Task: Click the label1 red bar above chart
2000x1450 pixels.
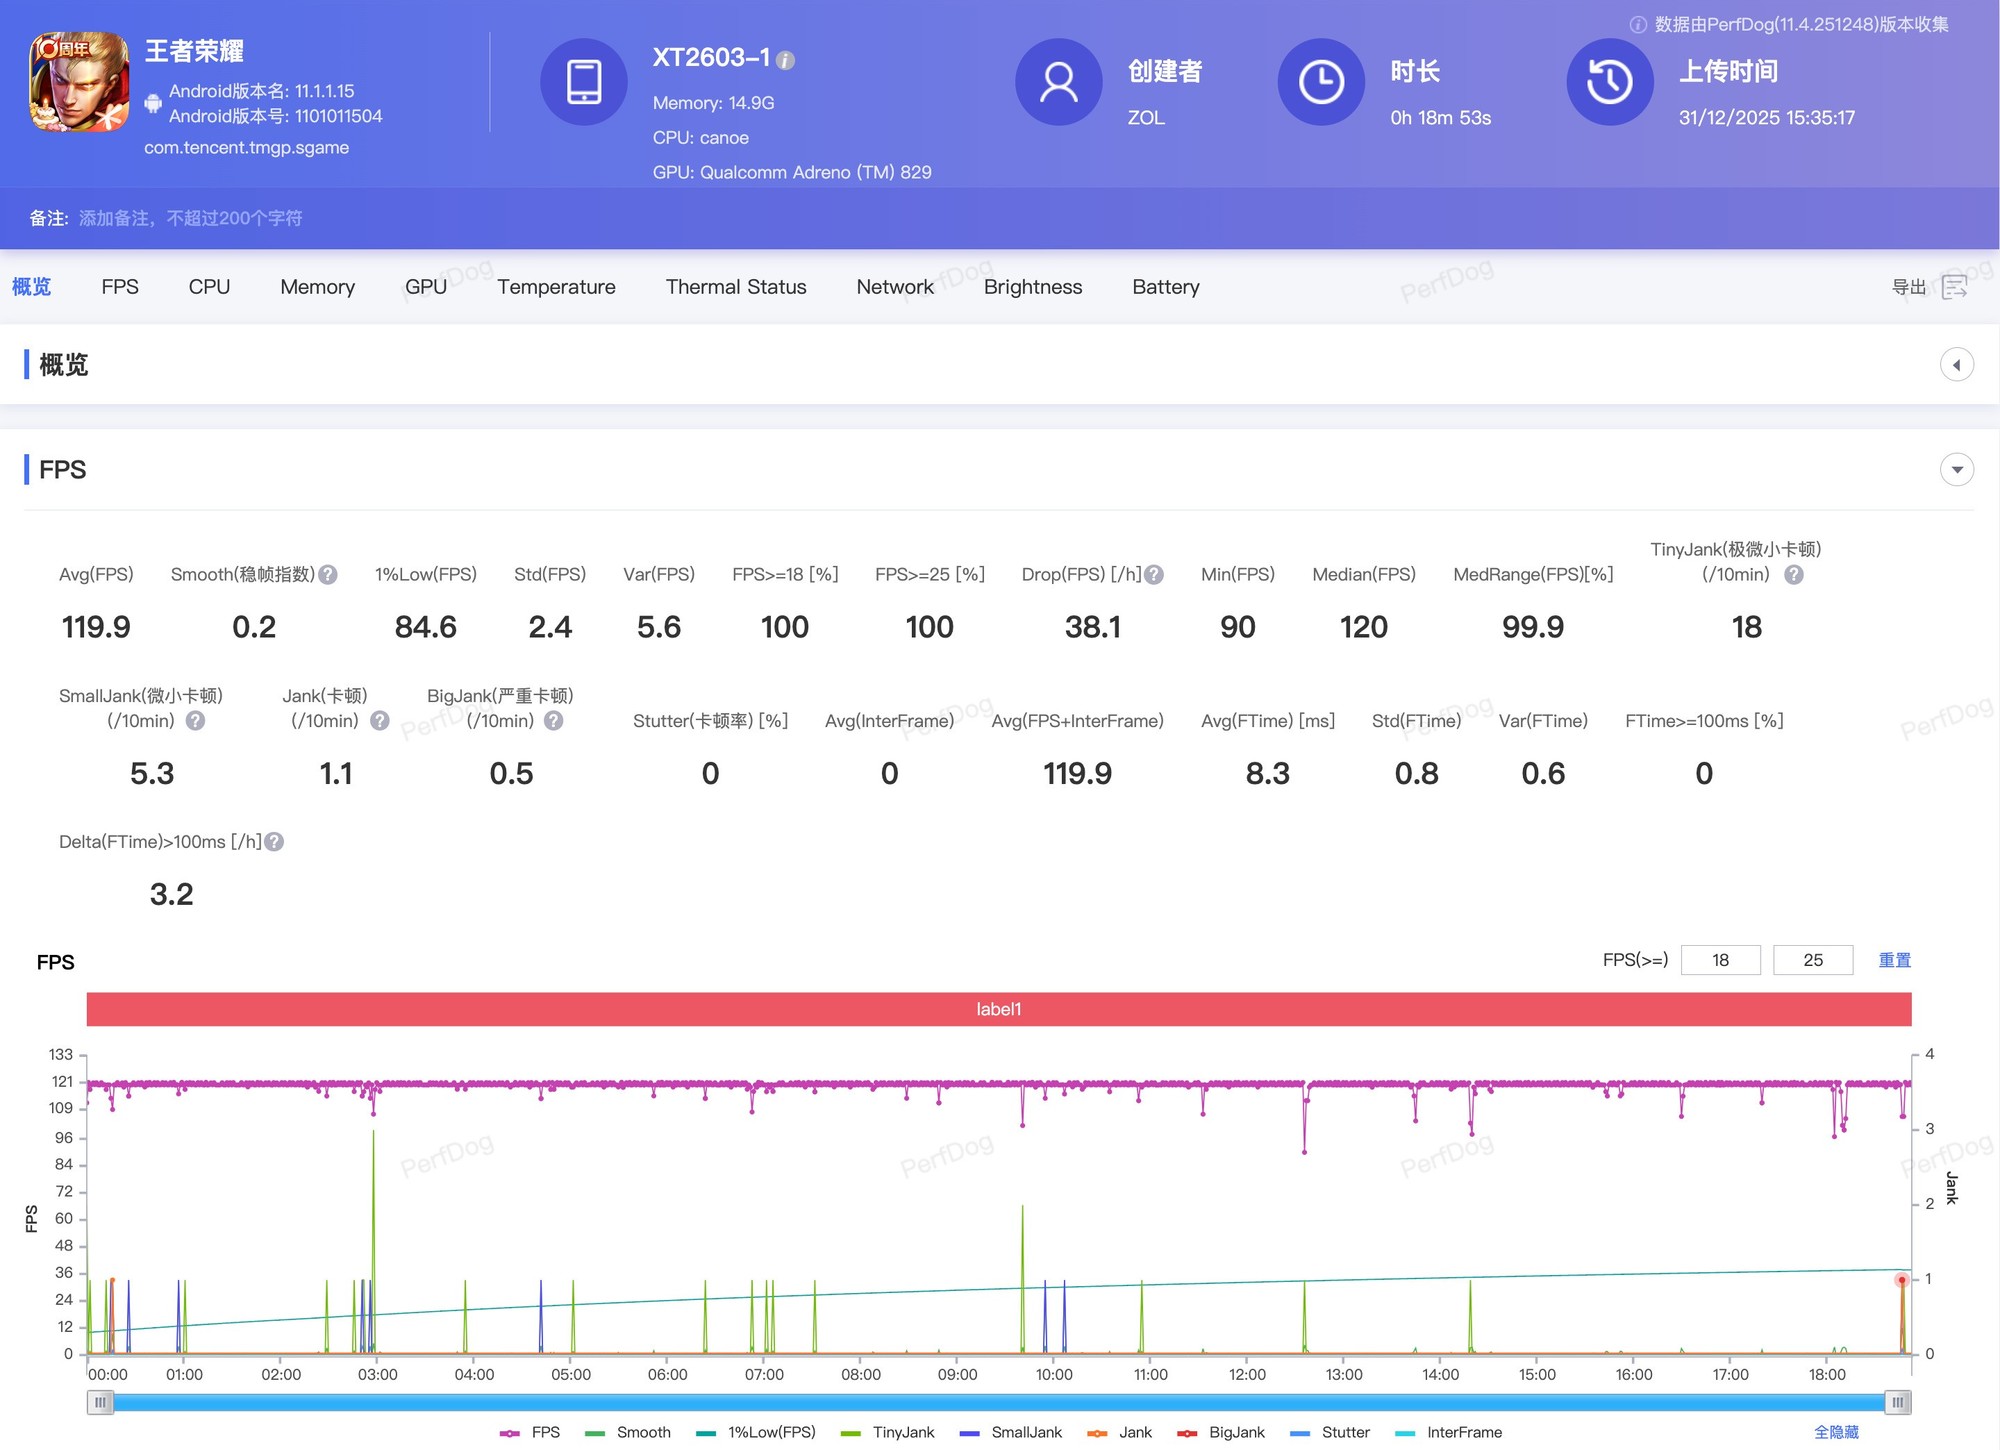Action: click(x=998, y=1009)
